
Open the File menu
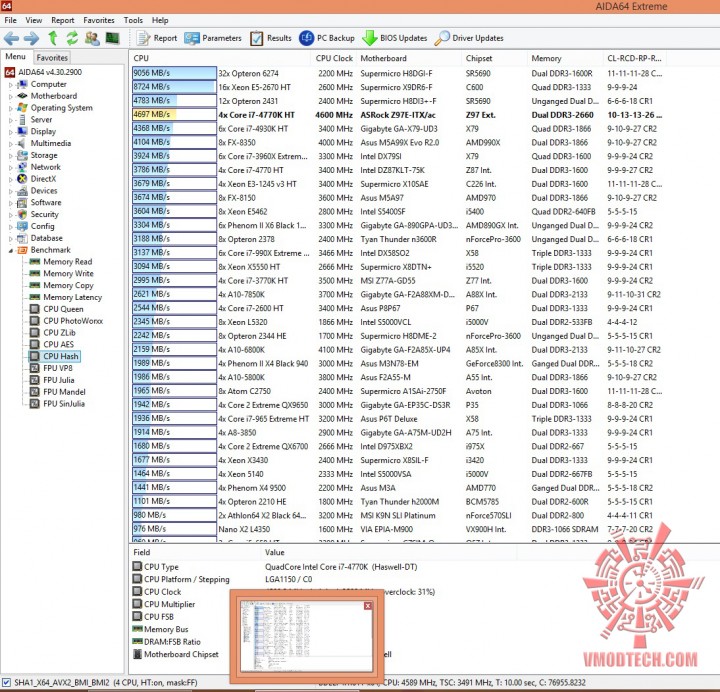(x=10, y=20)
